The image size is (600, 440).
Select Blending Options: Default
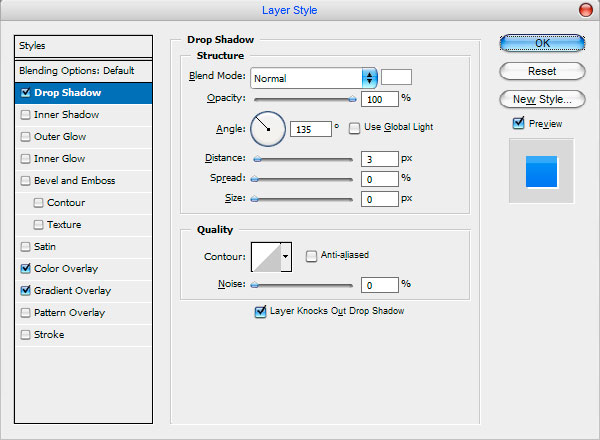83,71
